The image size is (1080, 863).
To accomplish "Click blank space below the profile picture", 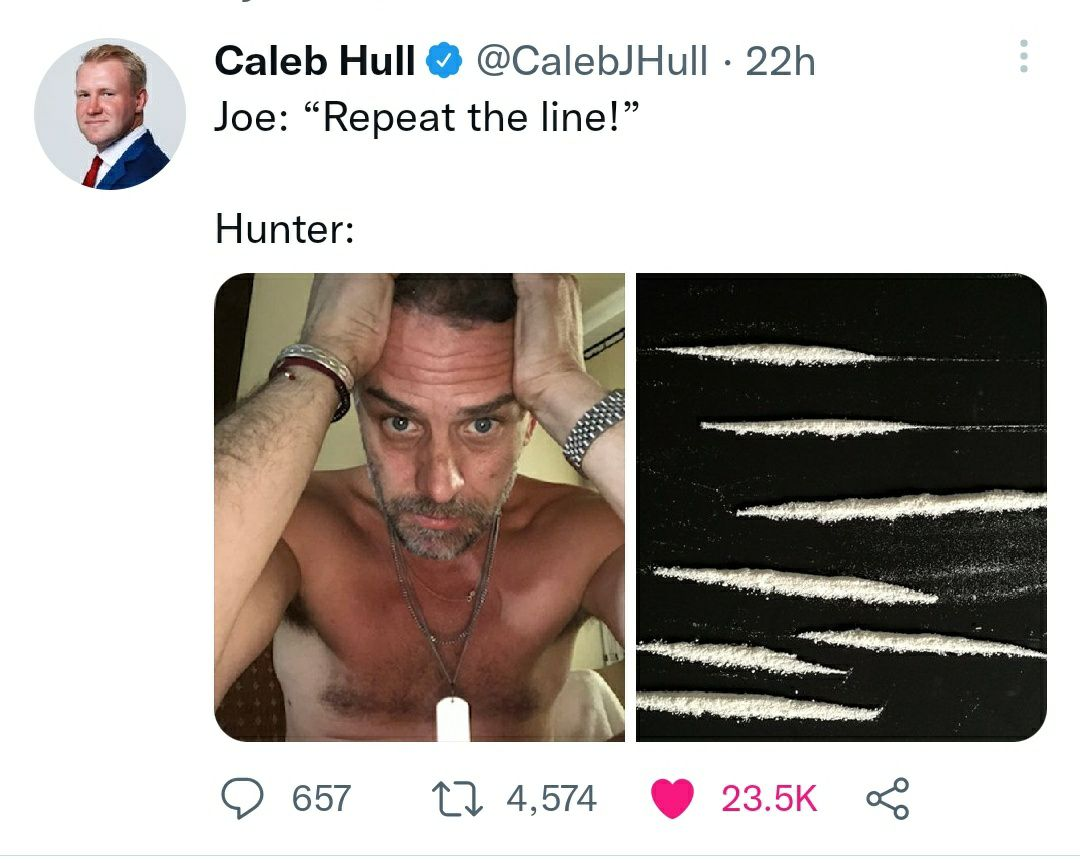I will (110, 450).
